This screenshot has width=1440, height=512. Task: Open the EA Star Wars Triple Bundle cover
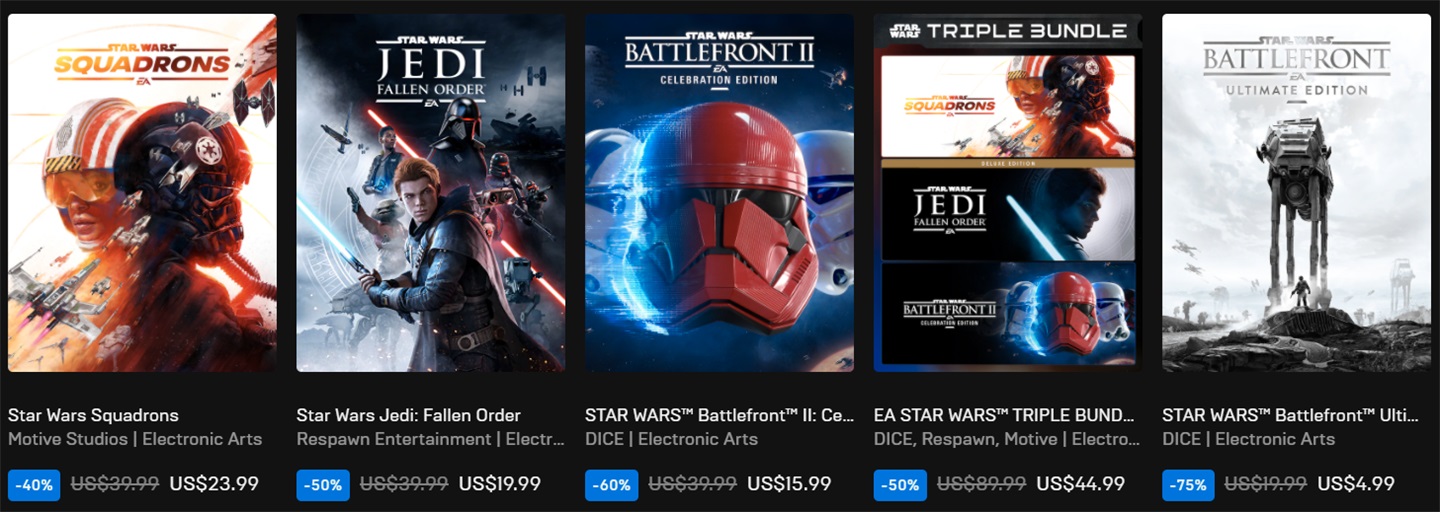(x=1008, y=193)
